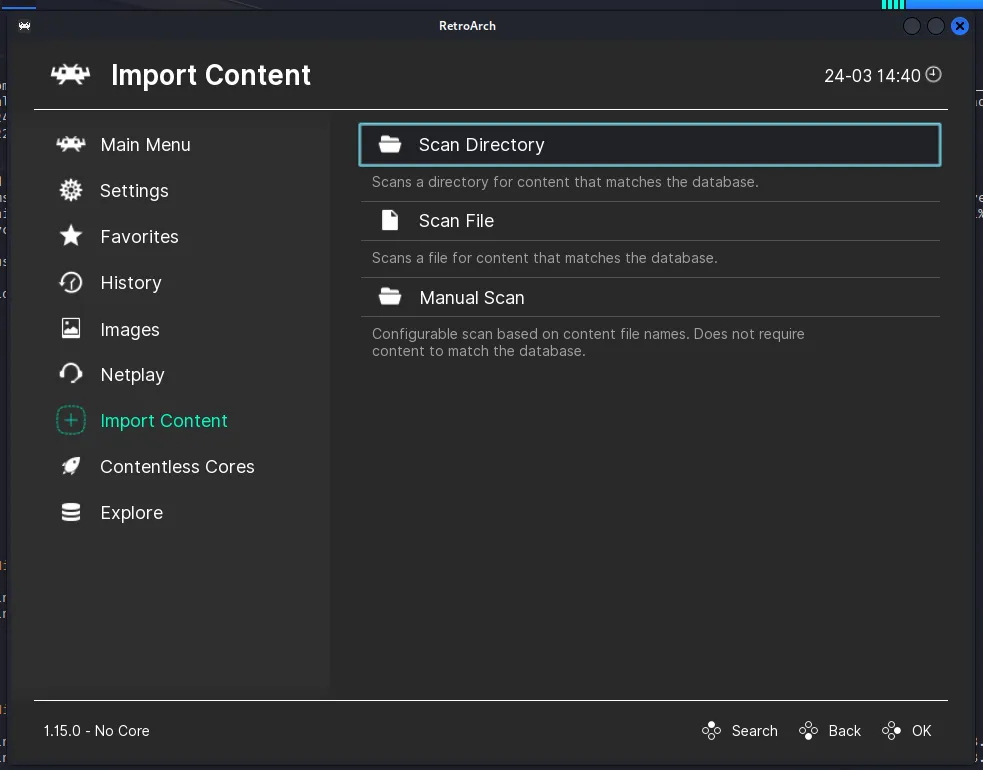Close the RetroArch window

coord(960,26)
